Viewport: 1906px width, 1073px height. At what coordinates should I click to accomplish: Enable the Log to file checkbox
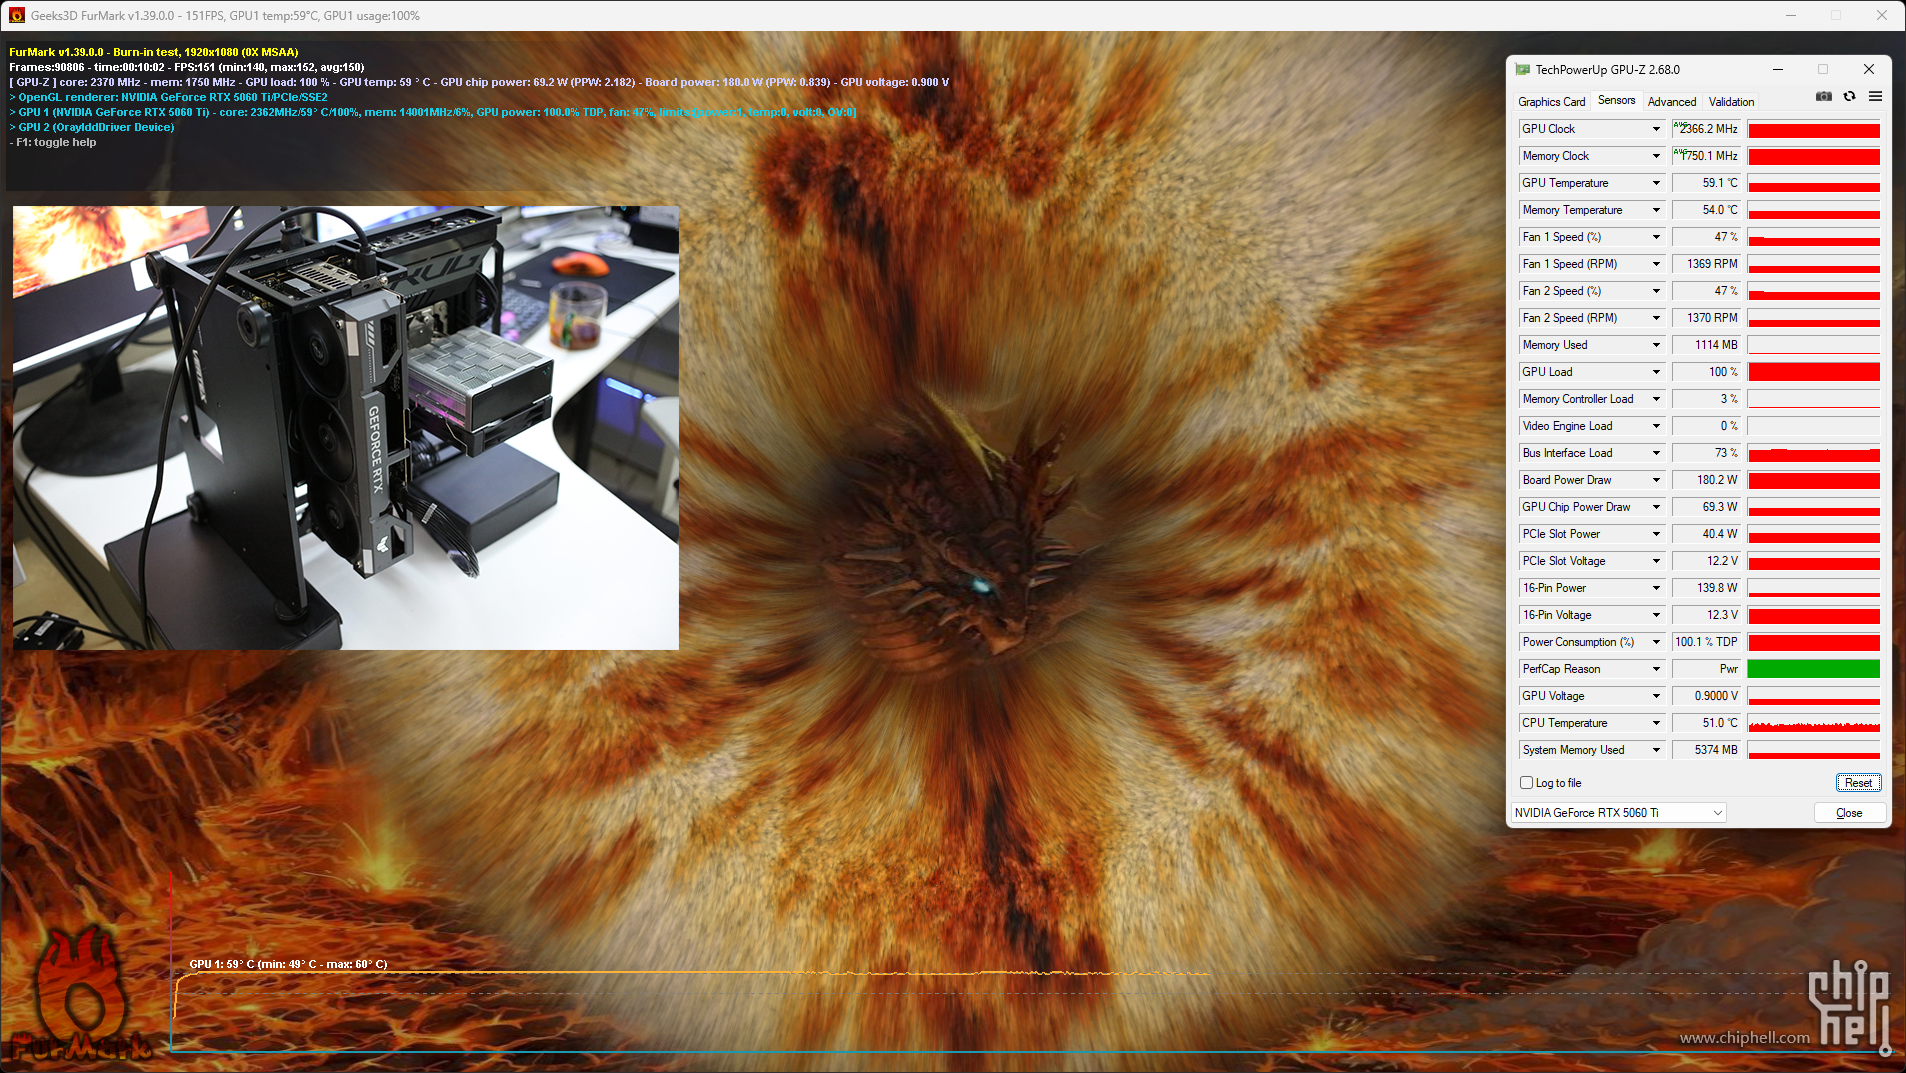(x=1526, y=783)
